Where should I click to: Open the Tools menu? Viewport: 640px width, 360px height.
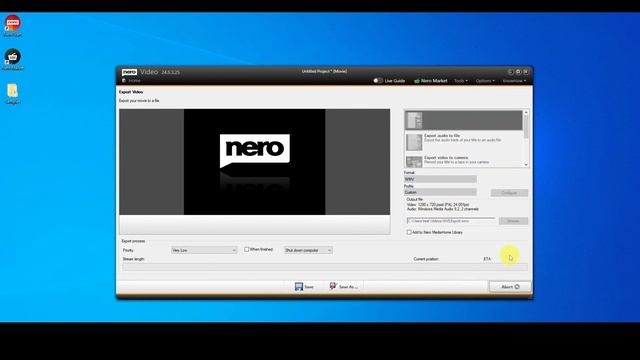click(461, 81)
